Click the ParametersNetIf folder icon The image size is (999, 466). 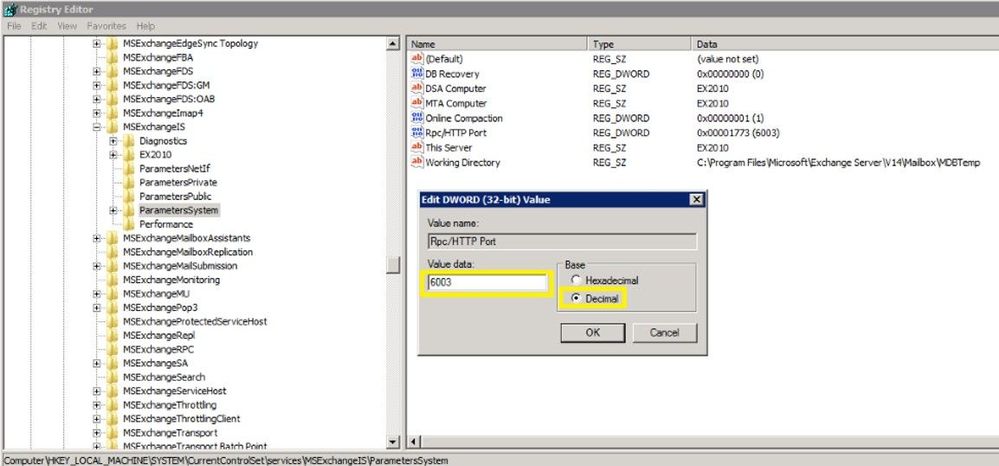pyautogui.click(x=129, y=168)
